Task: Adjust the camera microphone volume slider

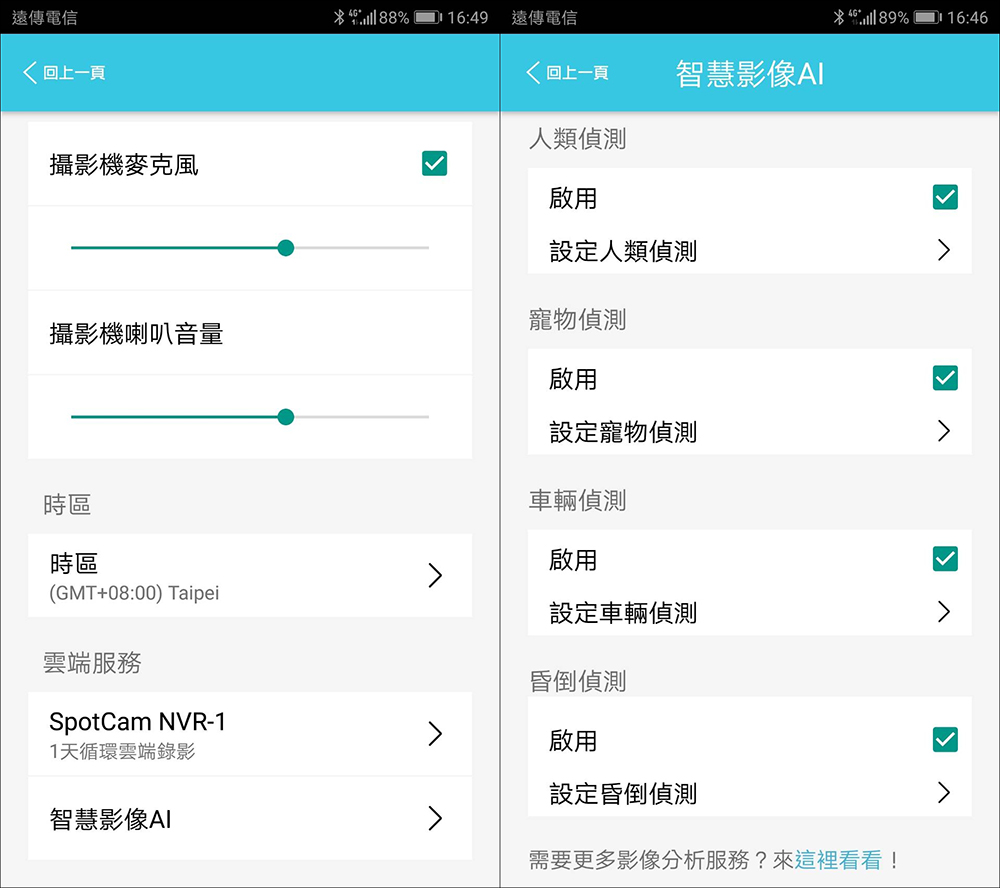Action: (250, 248)
